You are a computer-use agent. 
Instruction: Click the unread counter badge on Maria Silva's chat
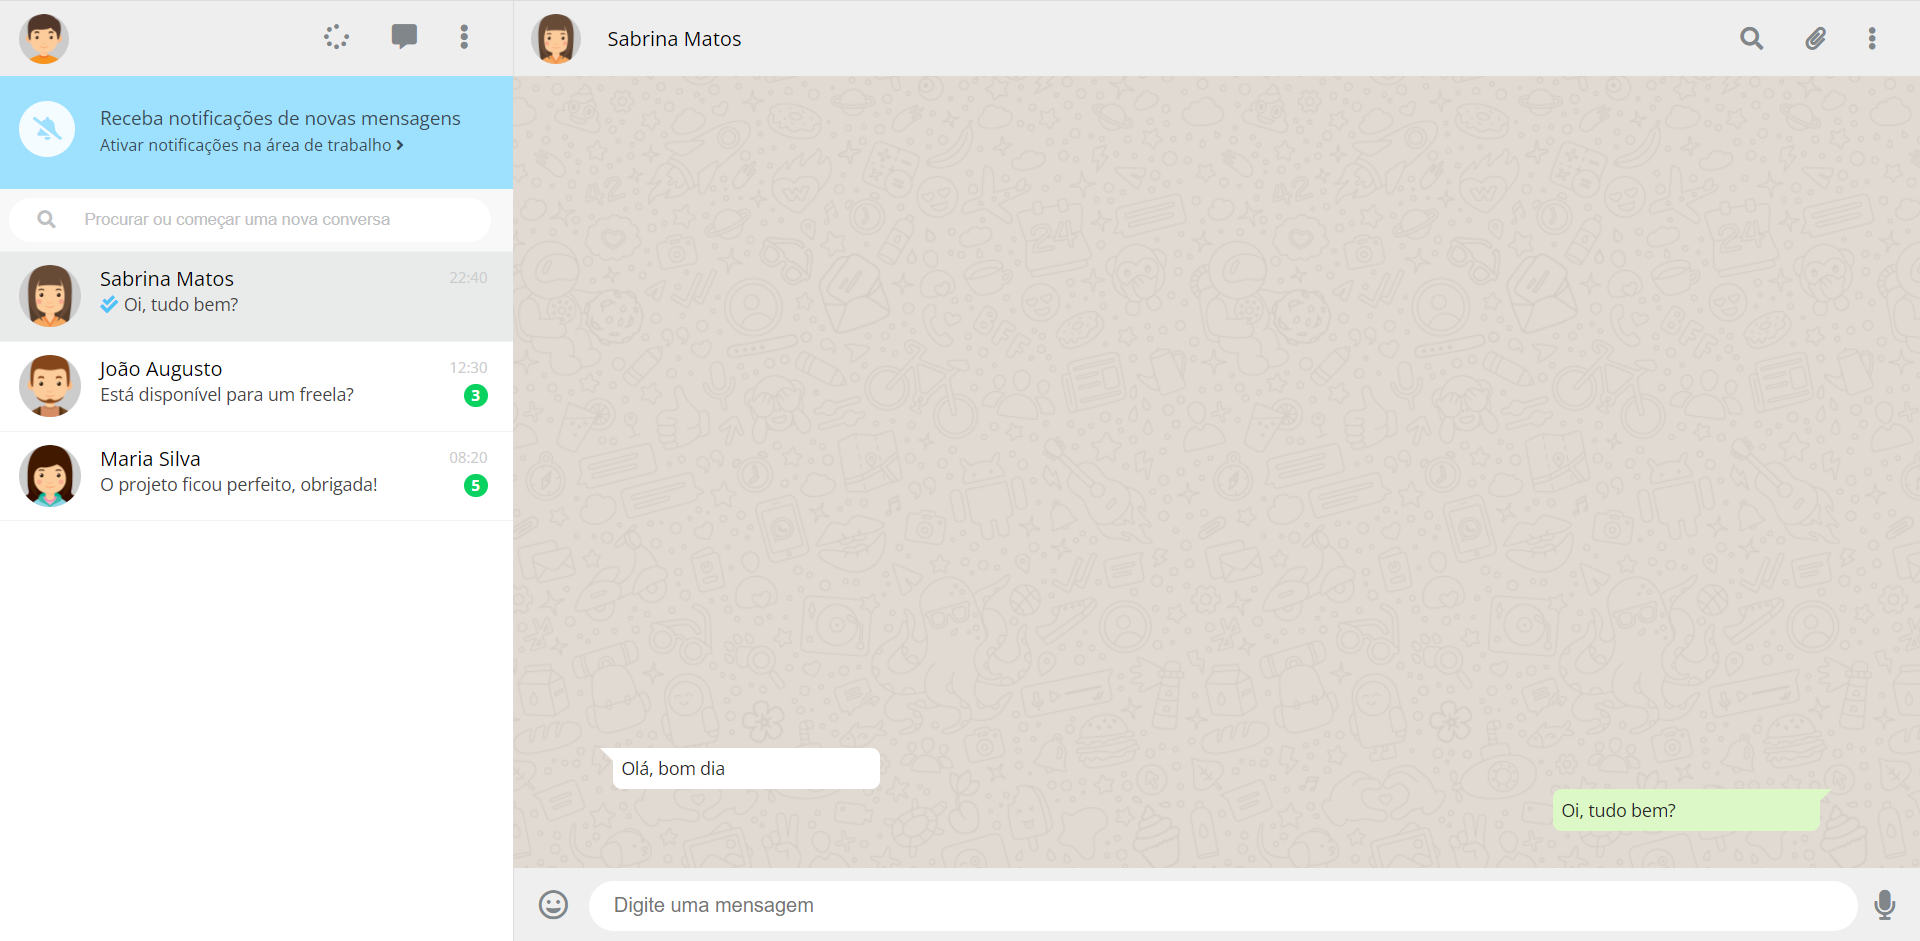coord(475,486)
